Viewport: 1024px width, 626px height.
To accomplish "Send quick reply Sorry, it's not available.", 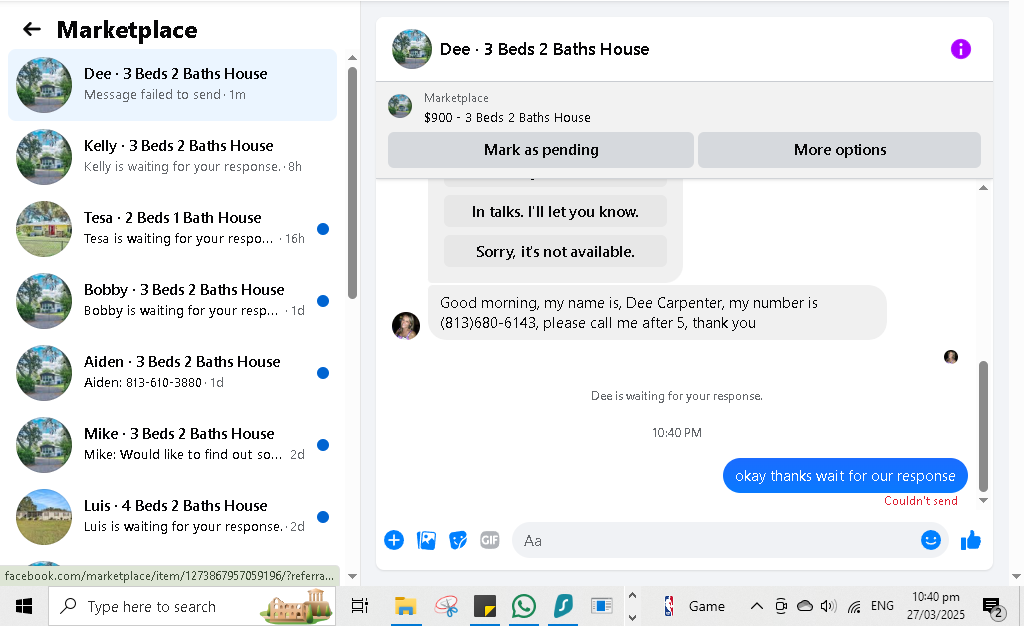I will coord(555,251).
